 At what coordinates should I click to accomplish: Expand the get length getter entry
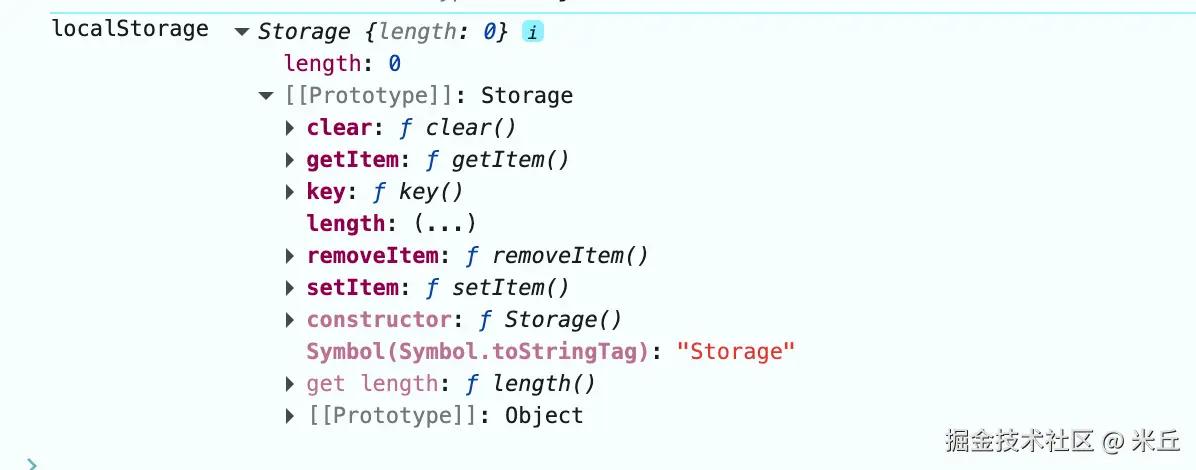(290, 384)
